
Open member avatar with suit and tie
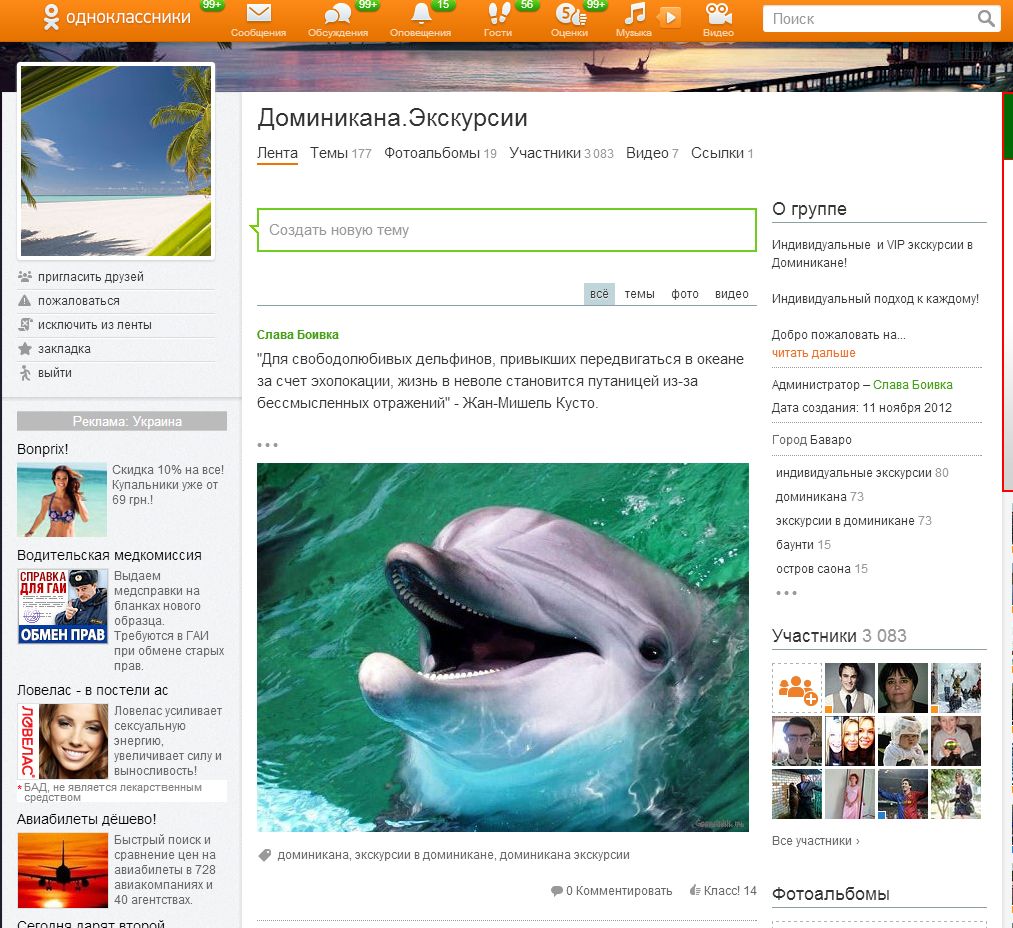[850, 688]
